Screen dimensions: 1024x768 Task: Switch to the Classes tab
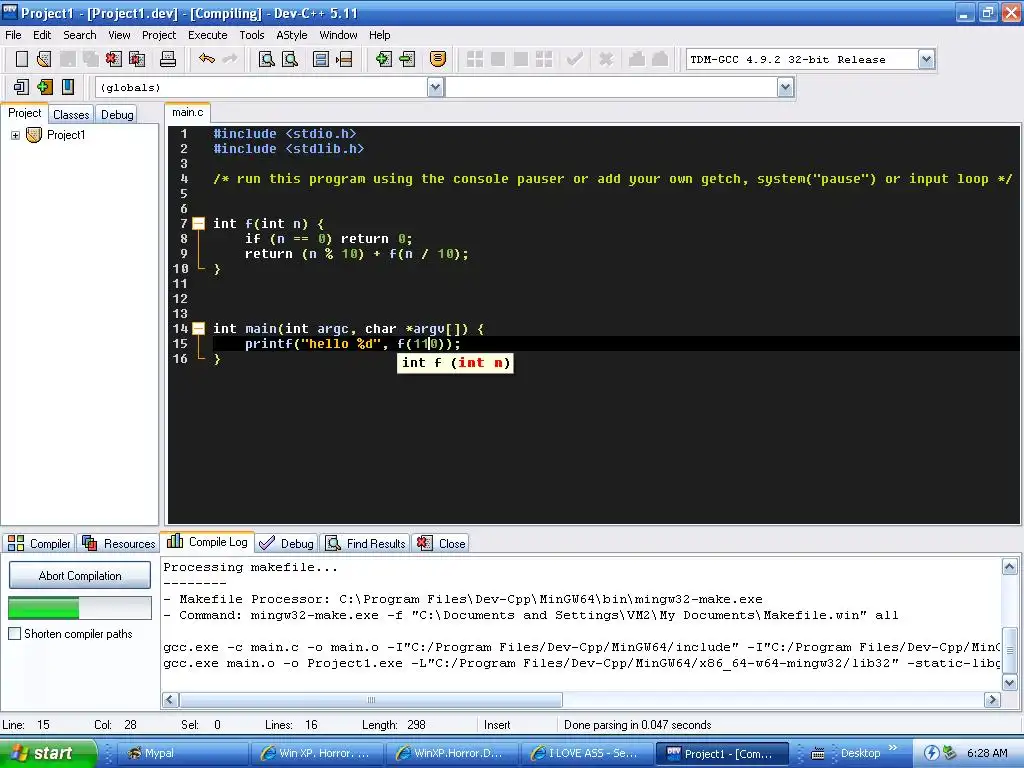coord(71,115)
